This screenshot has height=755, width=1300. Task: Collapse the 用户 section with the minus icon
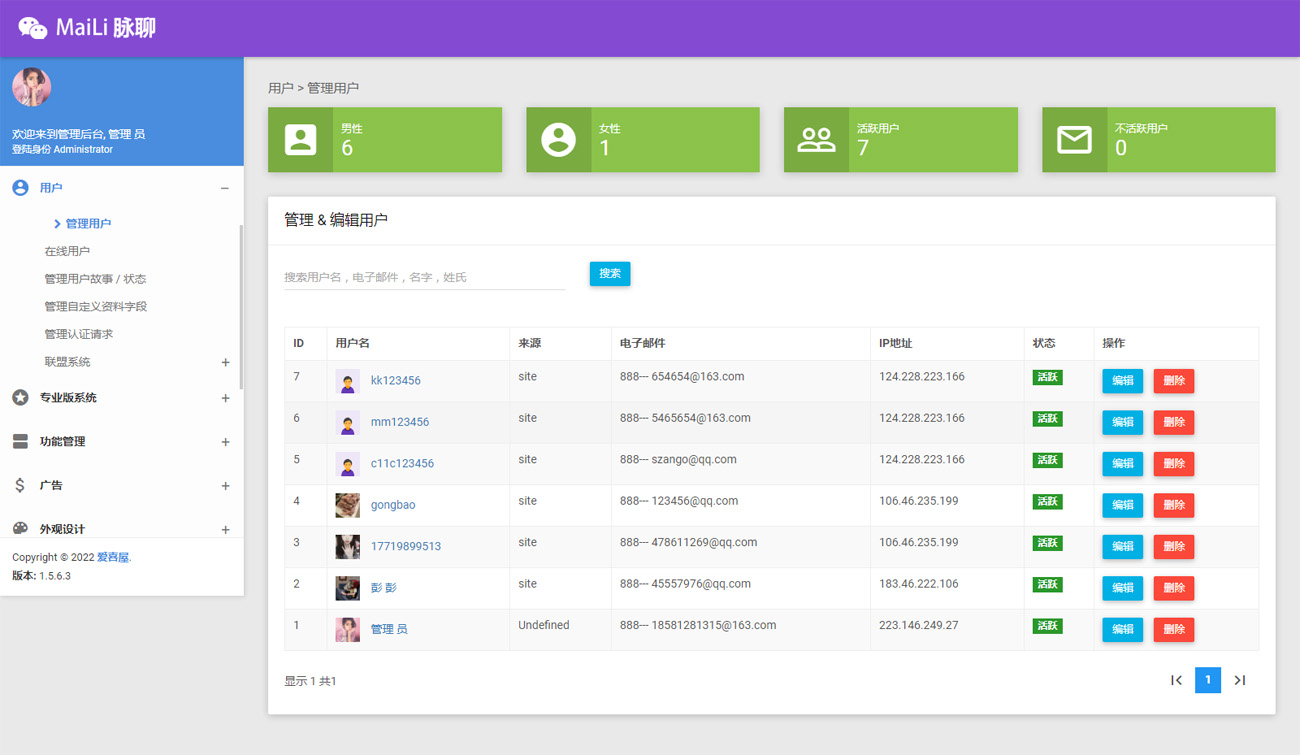(225, 187)
